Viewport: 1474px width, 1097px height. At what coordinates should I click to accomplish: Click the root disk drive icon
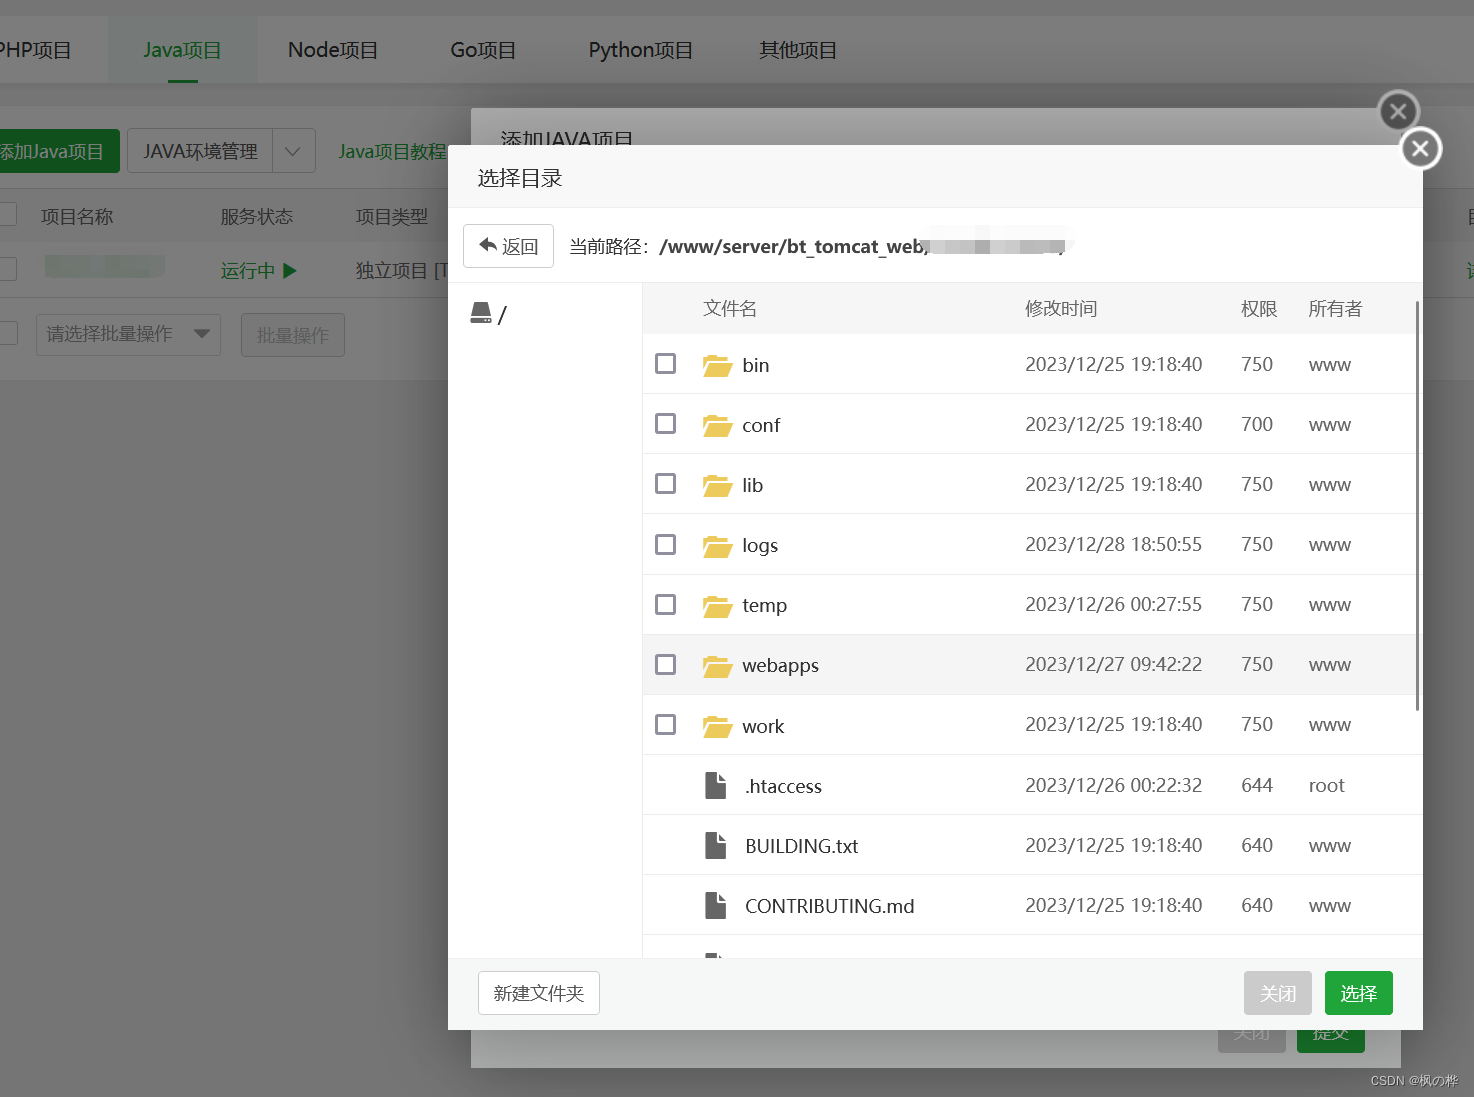coord(481,314)
